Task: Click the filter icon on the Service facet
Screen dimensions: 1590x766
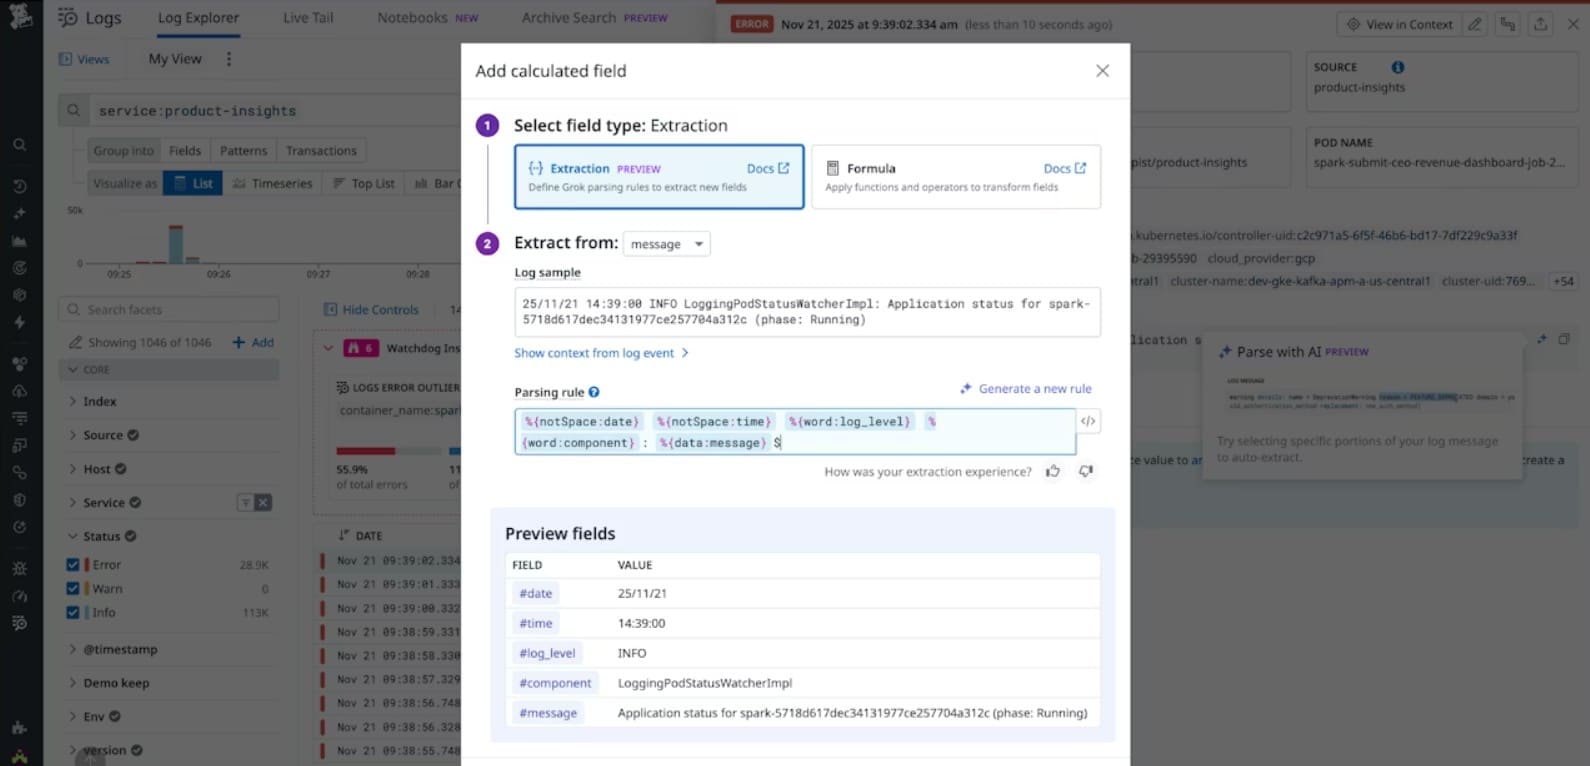Action: tap(245, 502)
